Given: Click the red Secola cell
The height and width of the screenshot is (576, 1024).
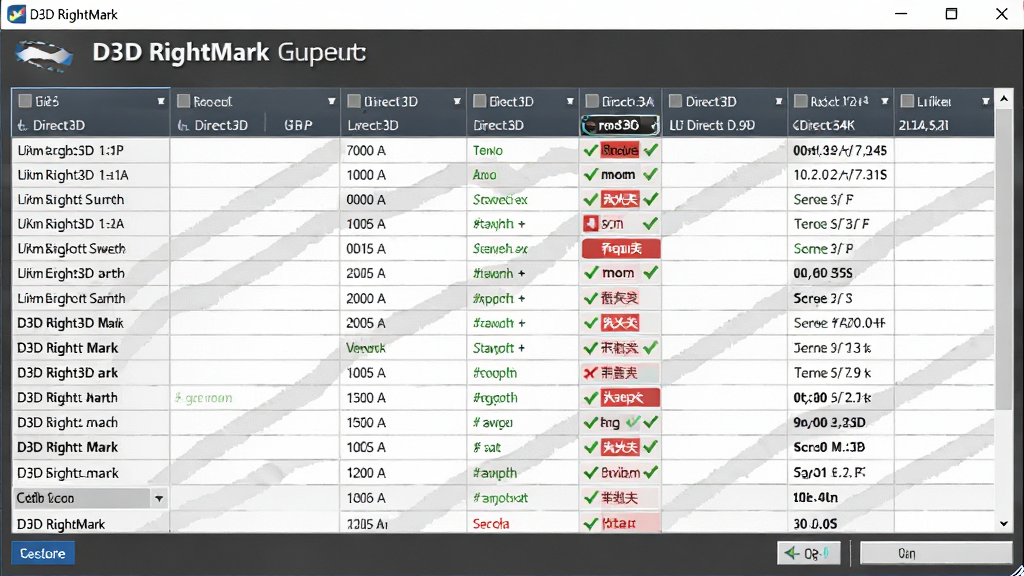Looking at the screenshot, I should pos(490,524).
